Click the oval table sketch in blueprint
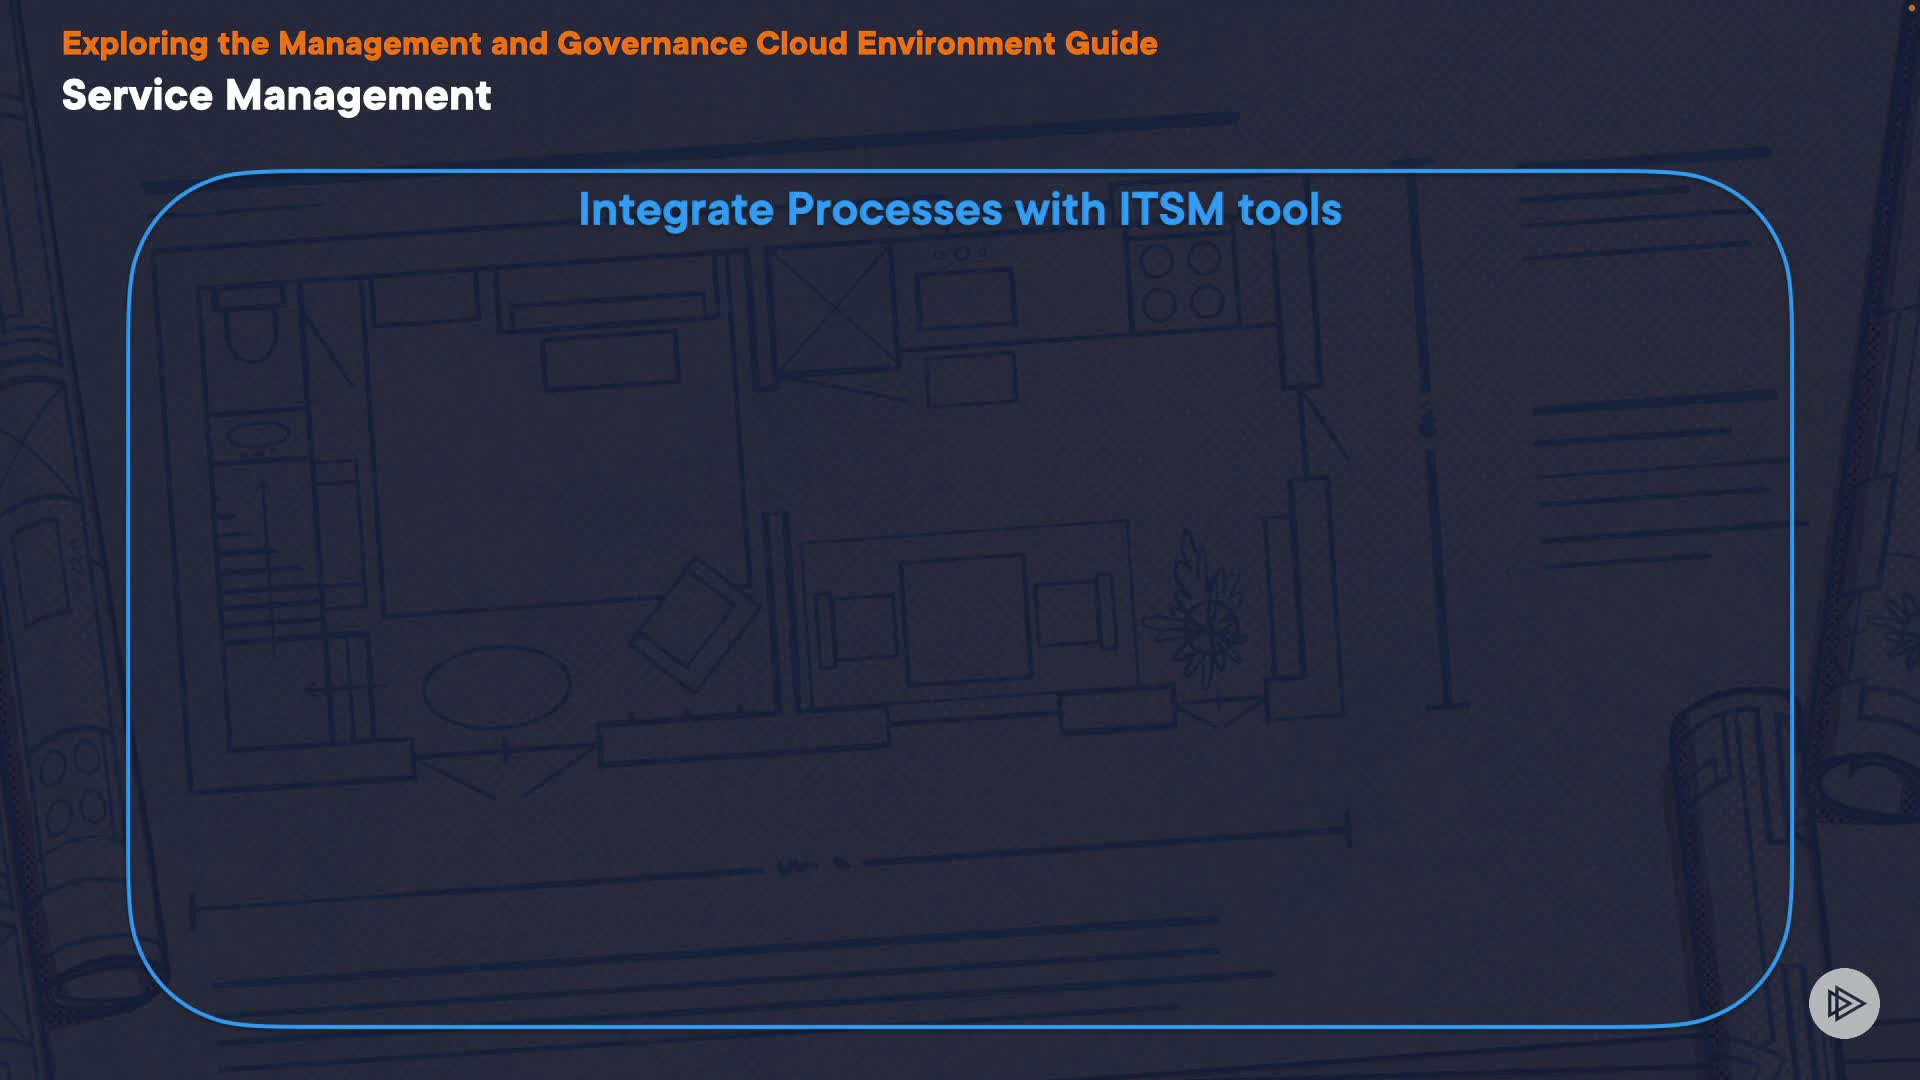This screenshot has width=1920, height=1080. click(496, 687)
